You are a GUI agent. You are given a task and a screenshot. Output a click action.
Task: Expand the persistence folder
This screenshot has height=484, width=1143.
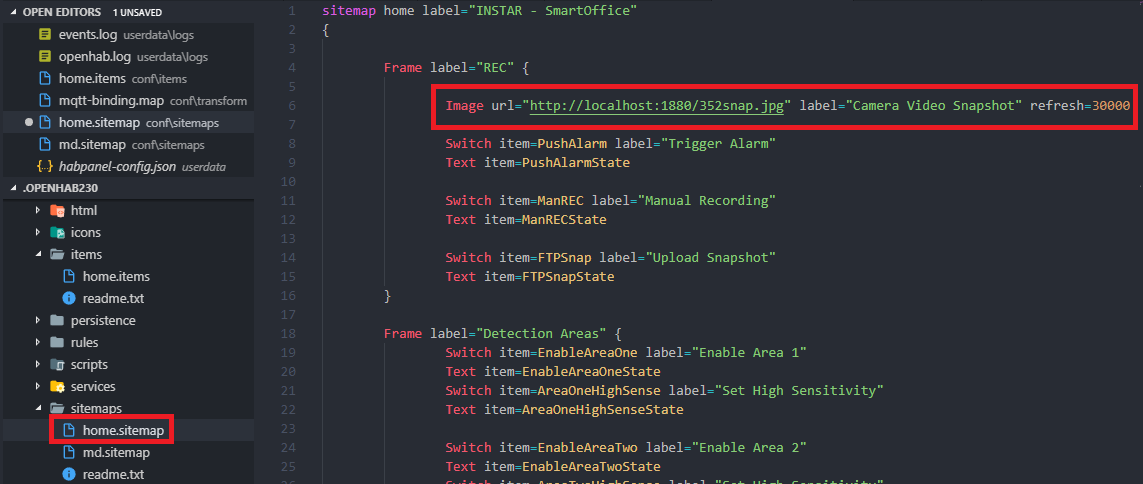39,321
